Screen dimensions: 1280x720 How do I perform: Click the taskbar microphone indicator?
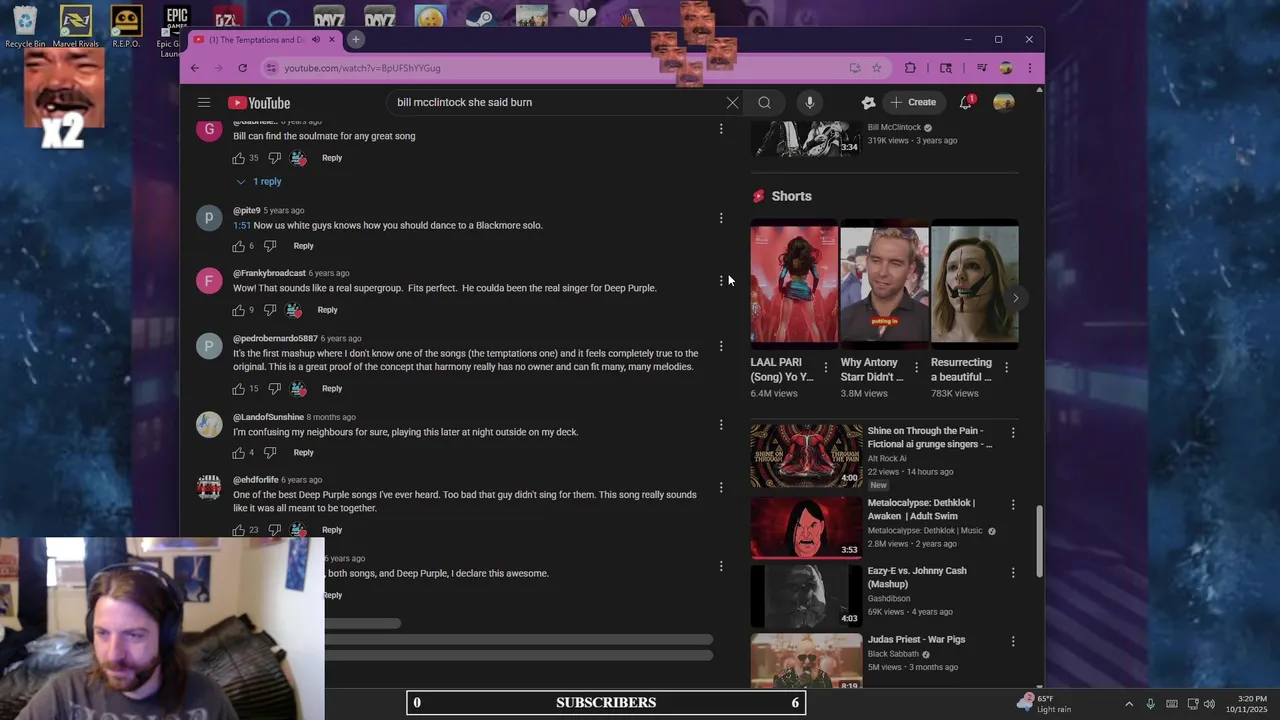1150,703
